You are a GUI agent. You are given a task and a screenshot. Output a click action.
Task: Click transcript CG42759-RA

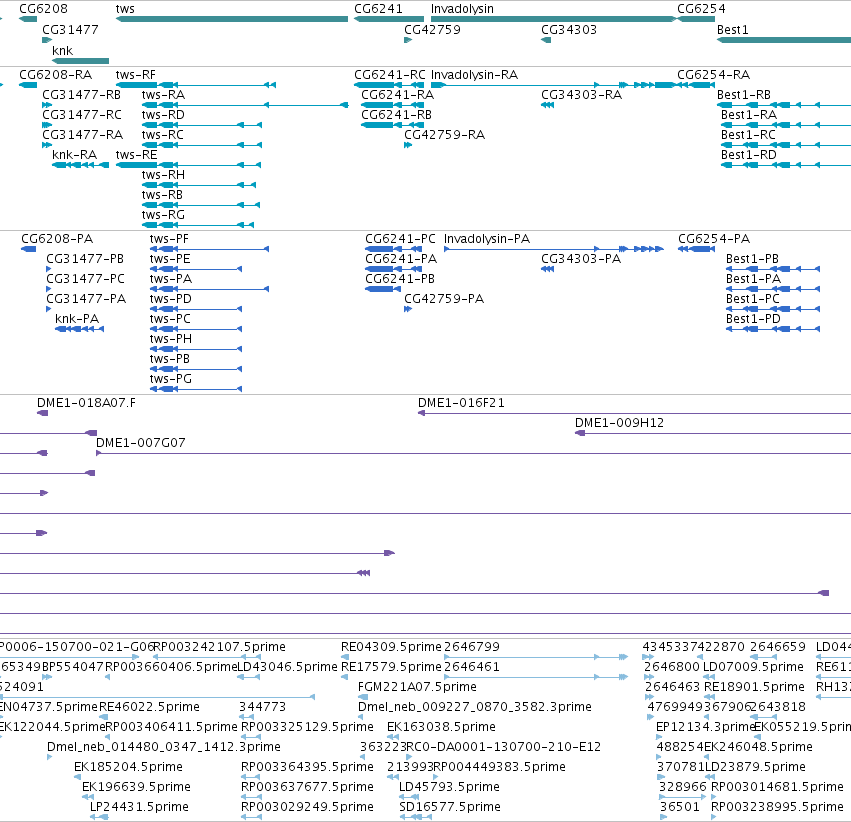[408, 145]
